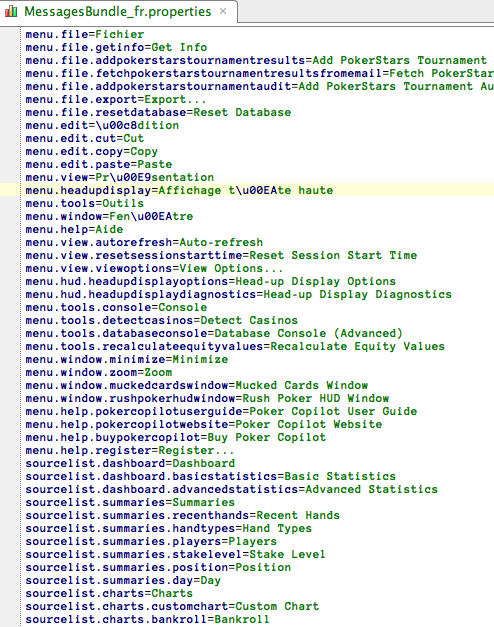Screen dimensions: 494x627
Task: Click the line menu.view.autorefresh=Auto-refresh
Action: (144, 242)
